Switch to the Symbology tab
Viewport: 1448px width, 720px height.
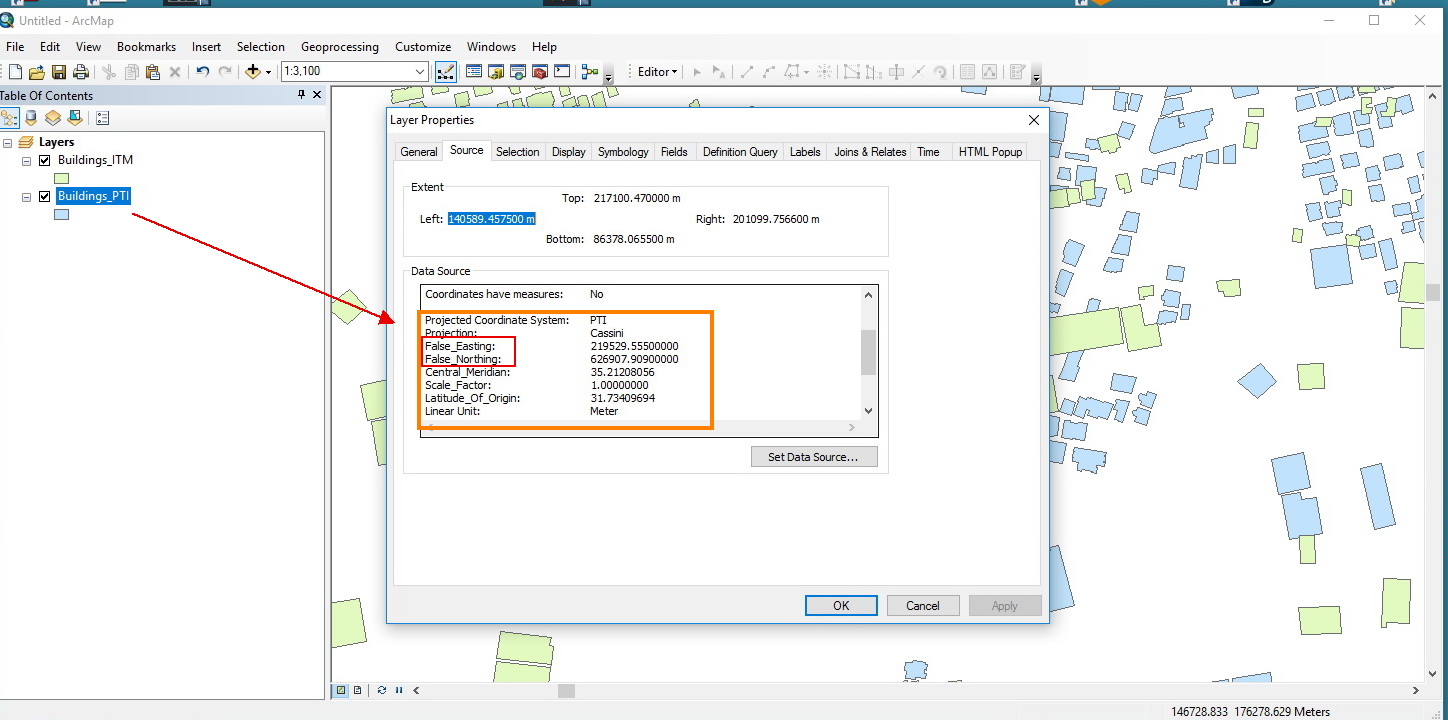click(x=623, y=152)
